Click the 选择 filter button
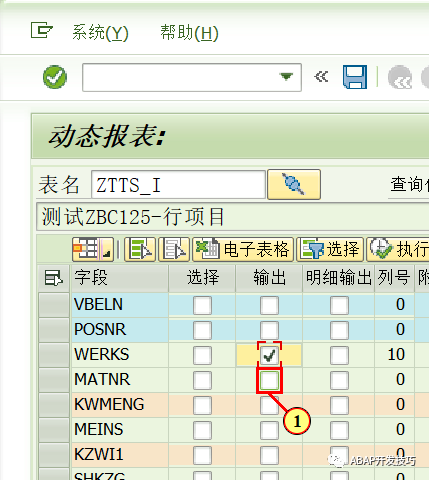 coord(330,249)
